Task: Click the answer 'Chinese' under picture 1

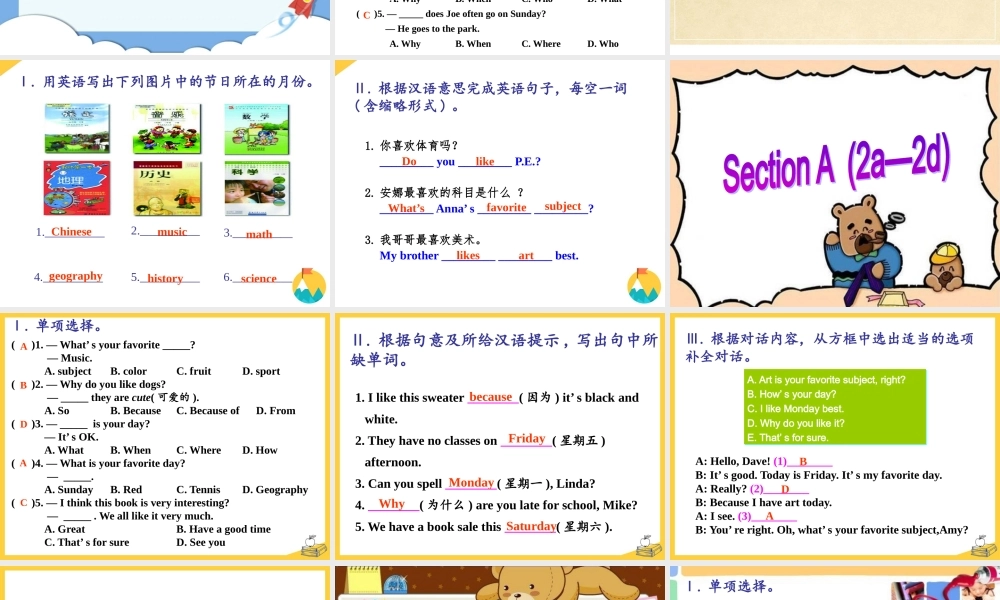Action: pyautogui.click(x=71, y=231)
